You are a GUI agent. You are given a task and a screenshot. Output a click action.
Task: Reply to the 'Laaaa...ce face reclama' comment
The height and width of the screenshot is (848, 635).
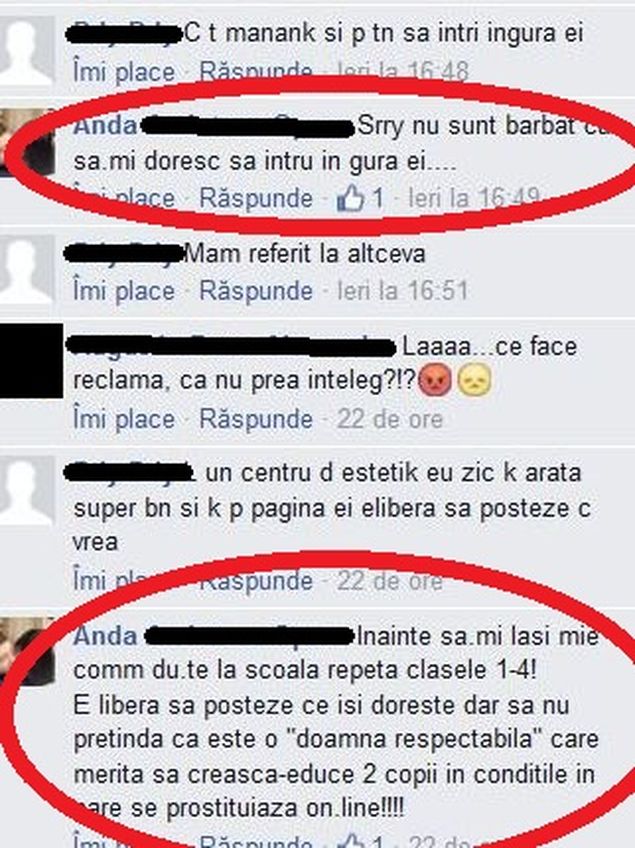[x=256, y=419]
